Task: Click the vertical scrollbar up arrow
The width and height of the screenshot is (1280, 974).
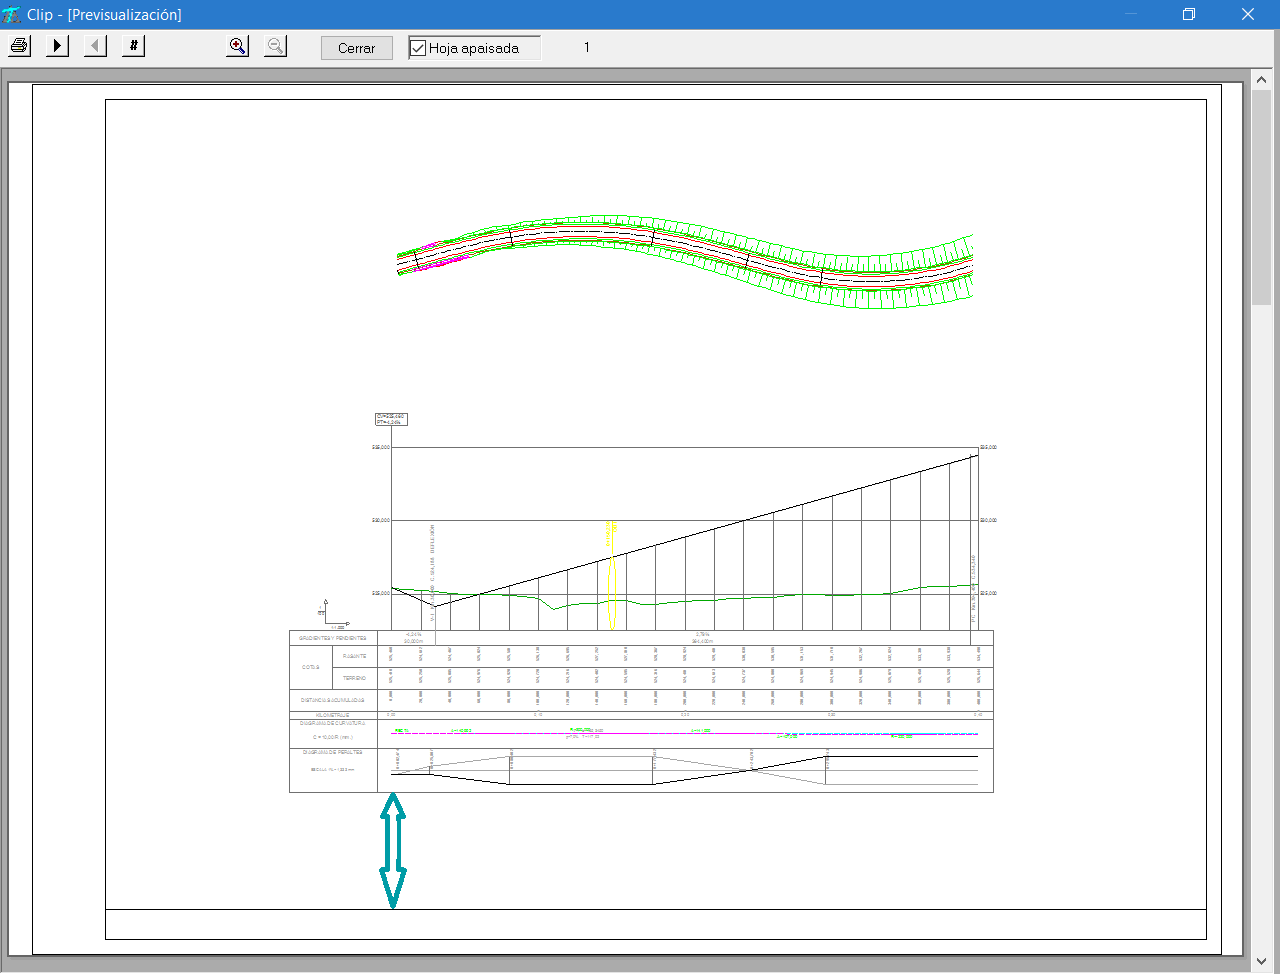Action: pos(1262,79)
